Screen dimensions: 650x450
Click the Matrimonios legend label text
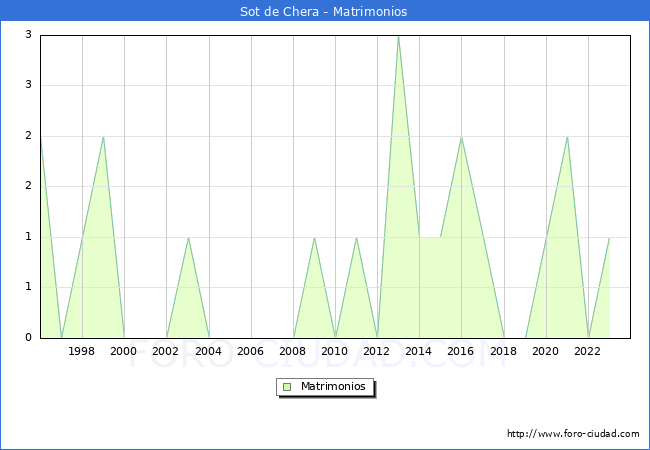334,386
